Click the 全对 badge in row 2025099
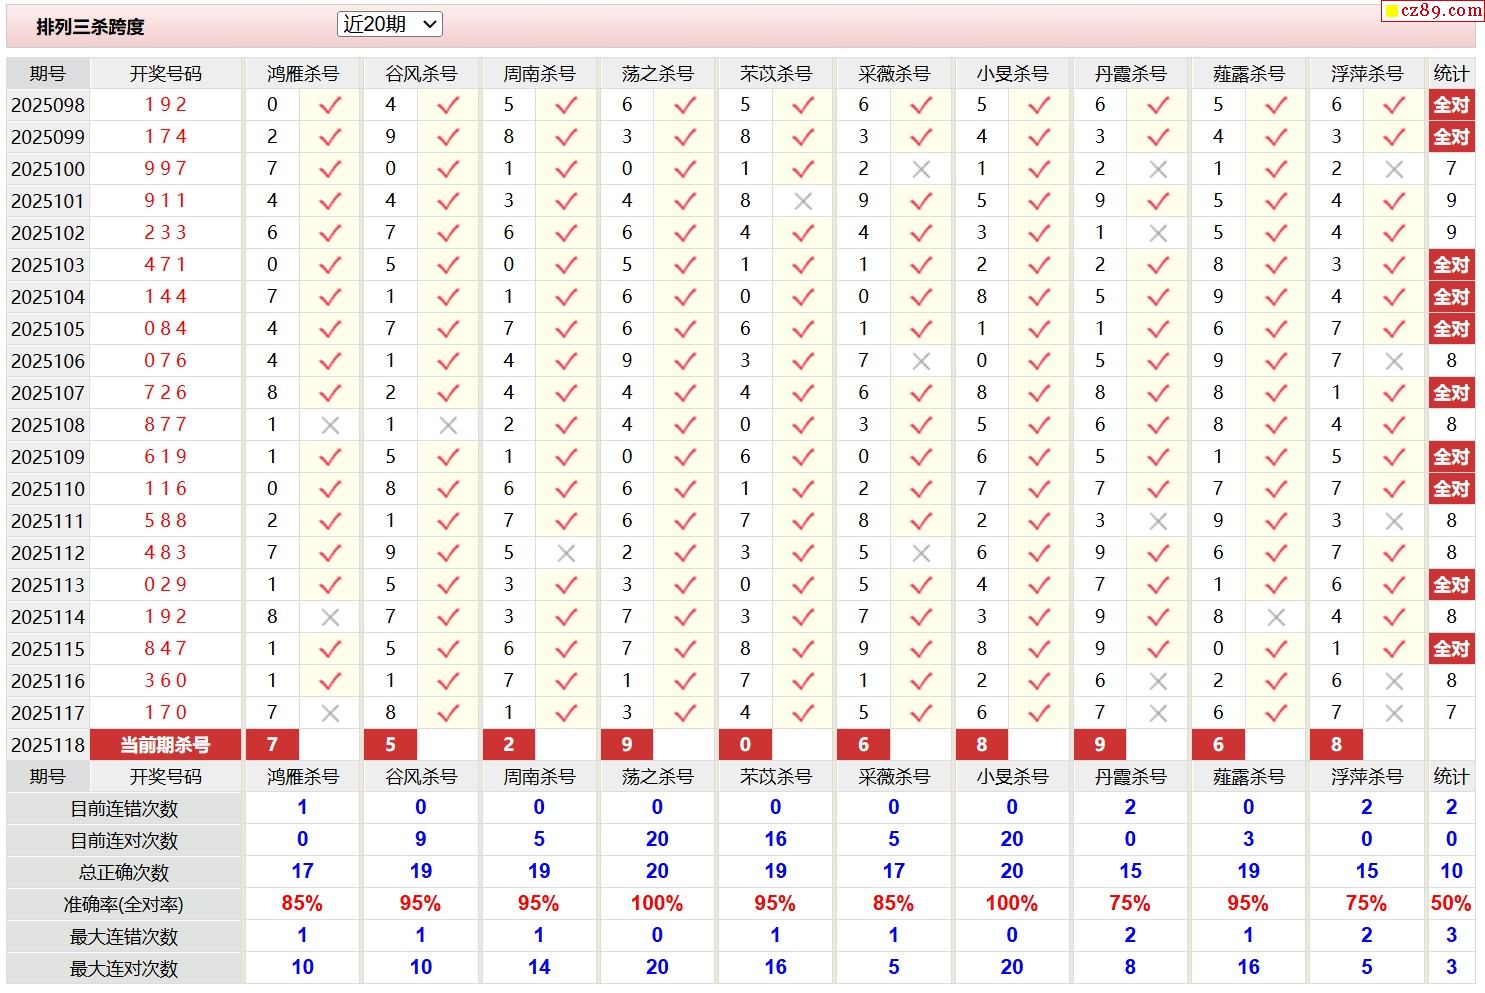This screenshot has height=993, width=1485. click(1451, 137)
